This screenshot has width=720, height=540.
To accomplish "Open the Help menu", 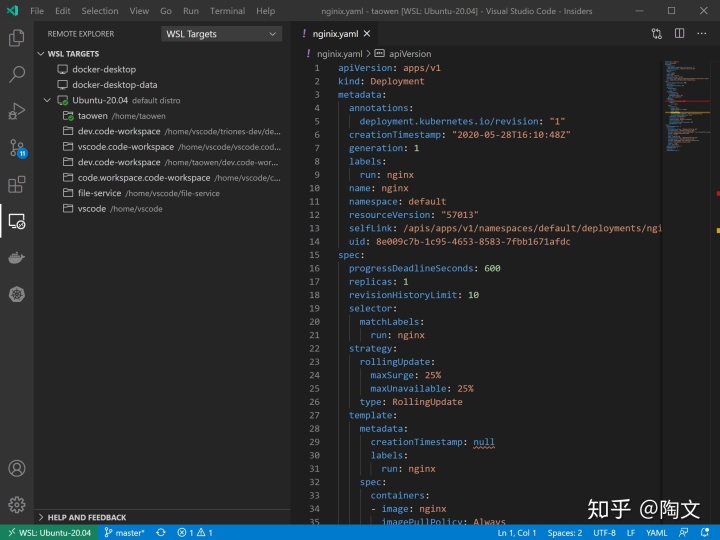I will (x=265, y=11).
